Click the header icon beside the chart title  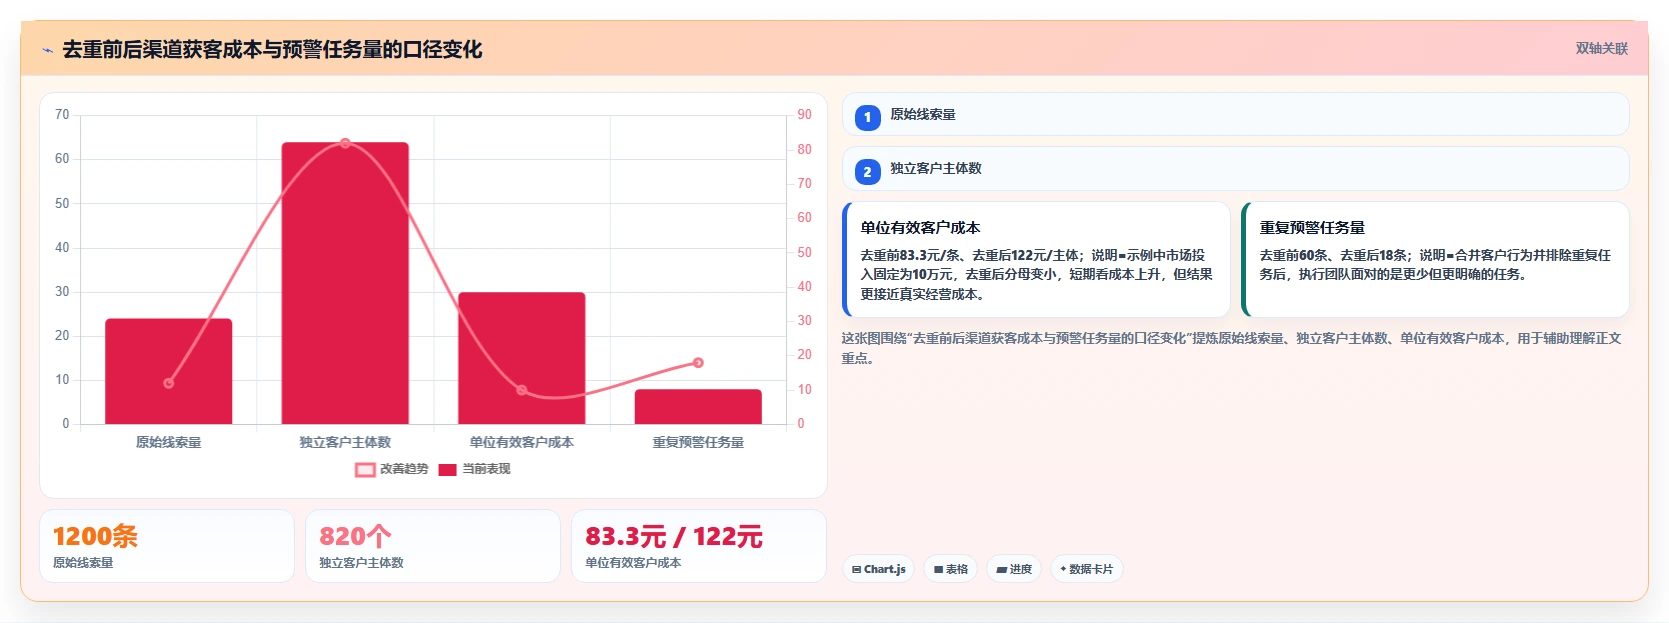pos(47,50)
